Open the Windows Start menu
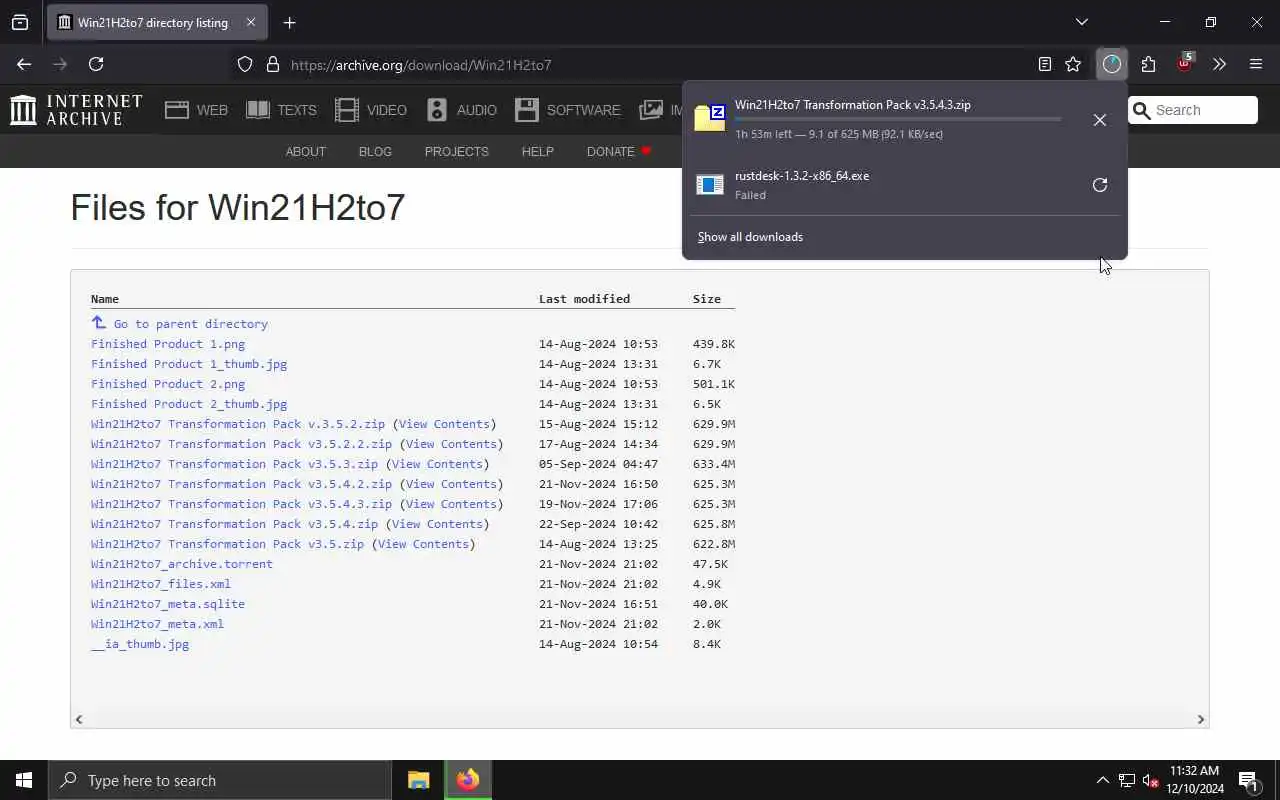 [x=24, y=780]
